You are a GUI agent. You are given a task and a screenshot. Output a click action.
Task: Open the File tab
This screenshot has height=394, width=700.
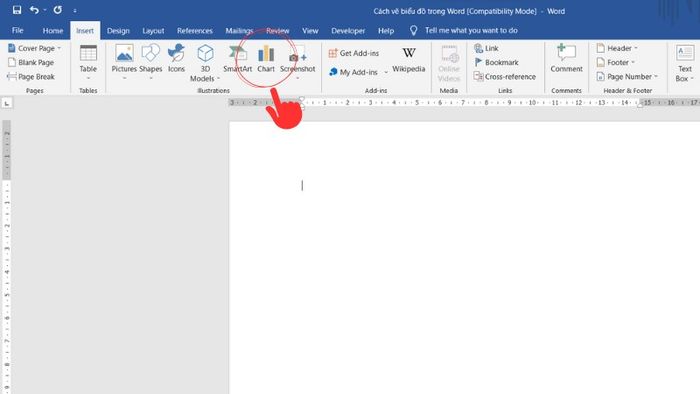pos(17,30)
